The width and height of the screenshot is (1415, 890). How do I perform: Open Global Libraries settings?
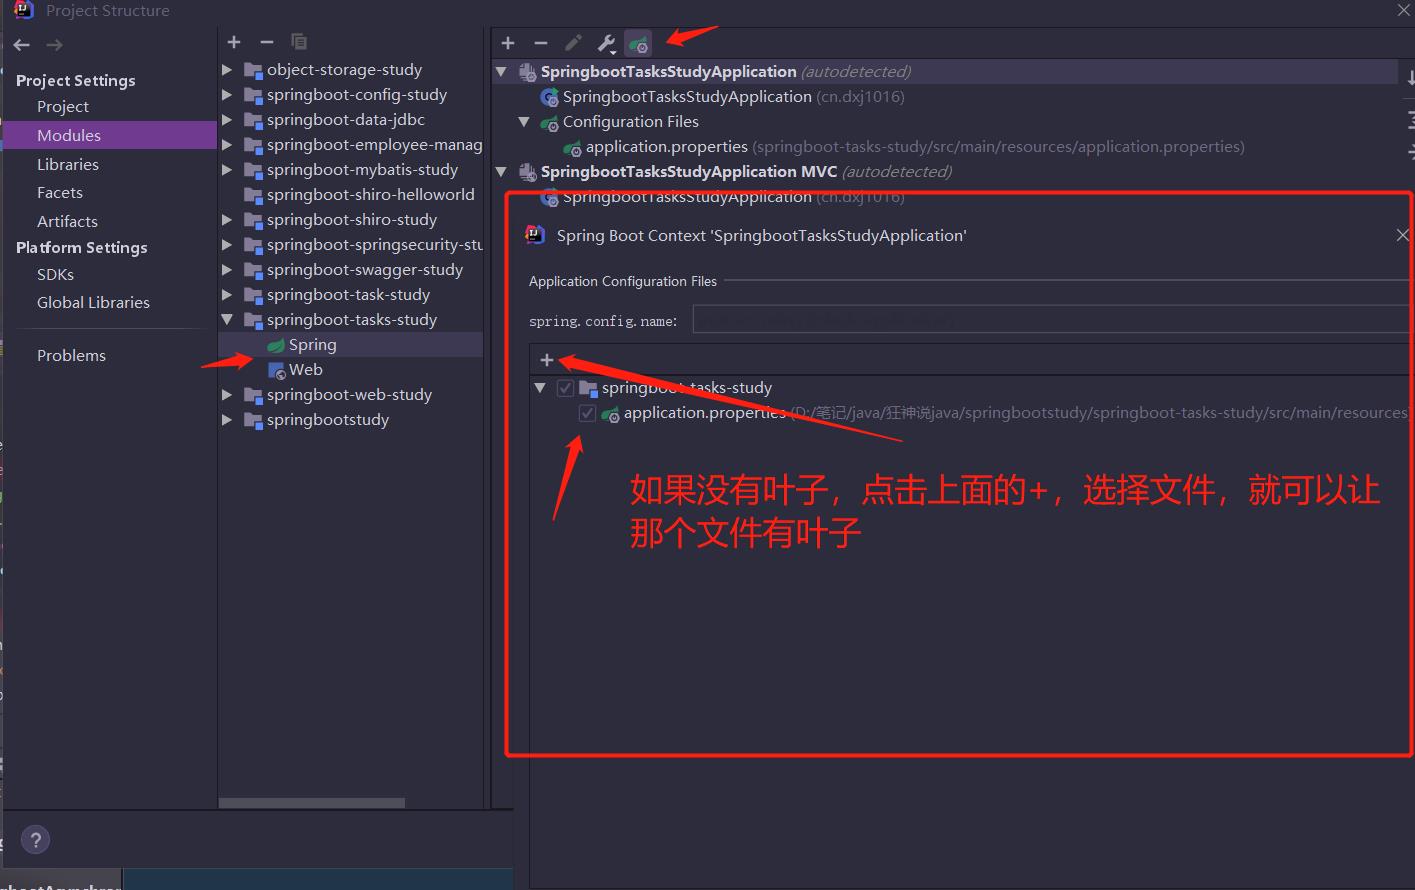click(x=93, y=302)
